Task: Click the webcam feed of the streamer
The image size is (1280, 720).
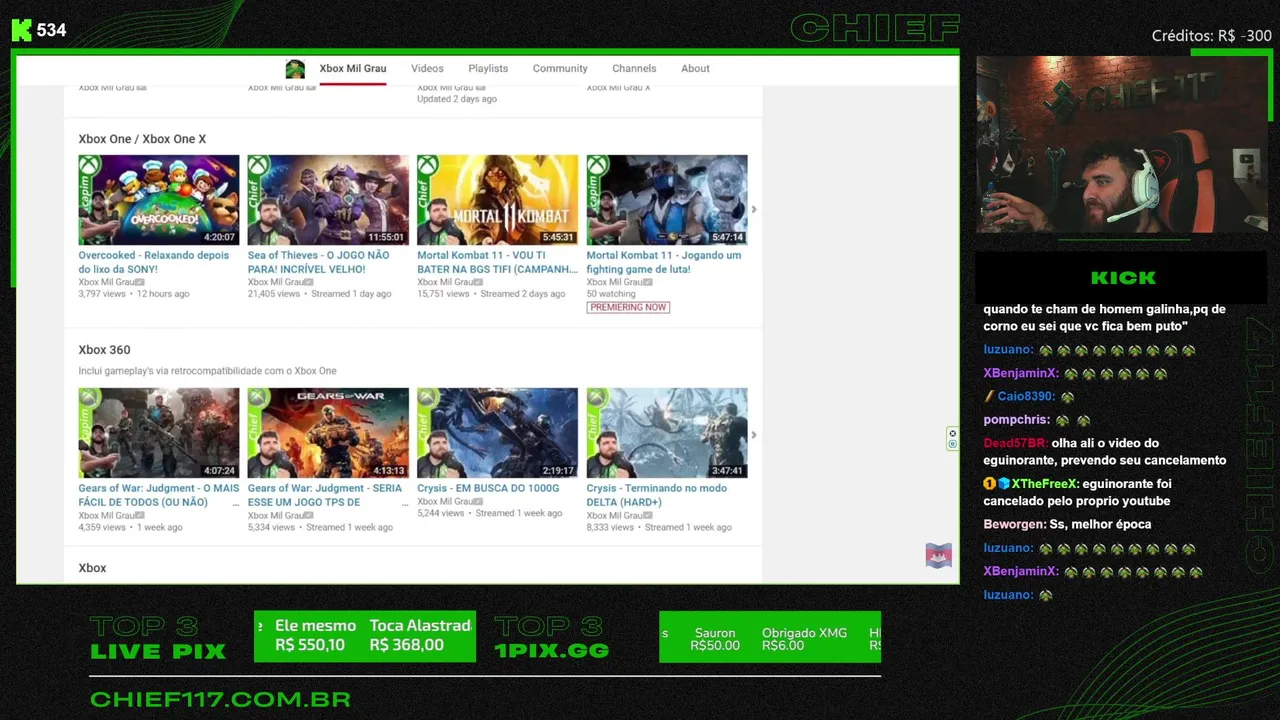Action: coord(1122,145)
